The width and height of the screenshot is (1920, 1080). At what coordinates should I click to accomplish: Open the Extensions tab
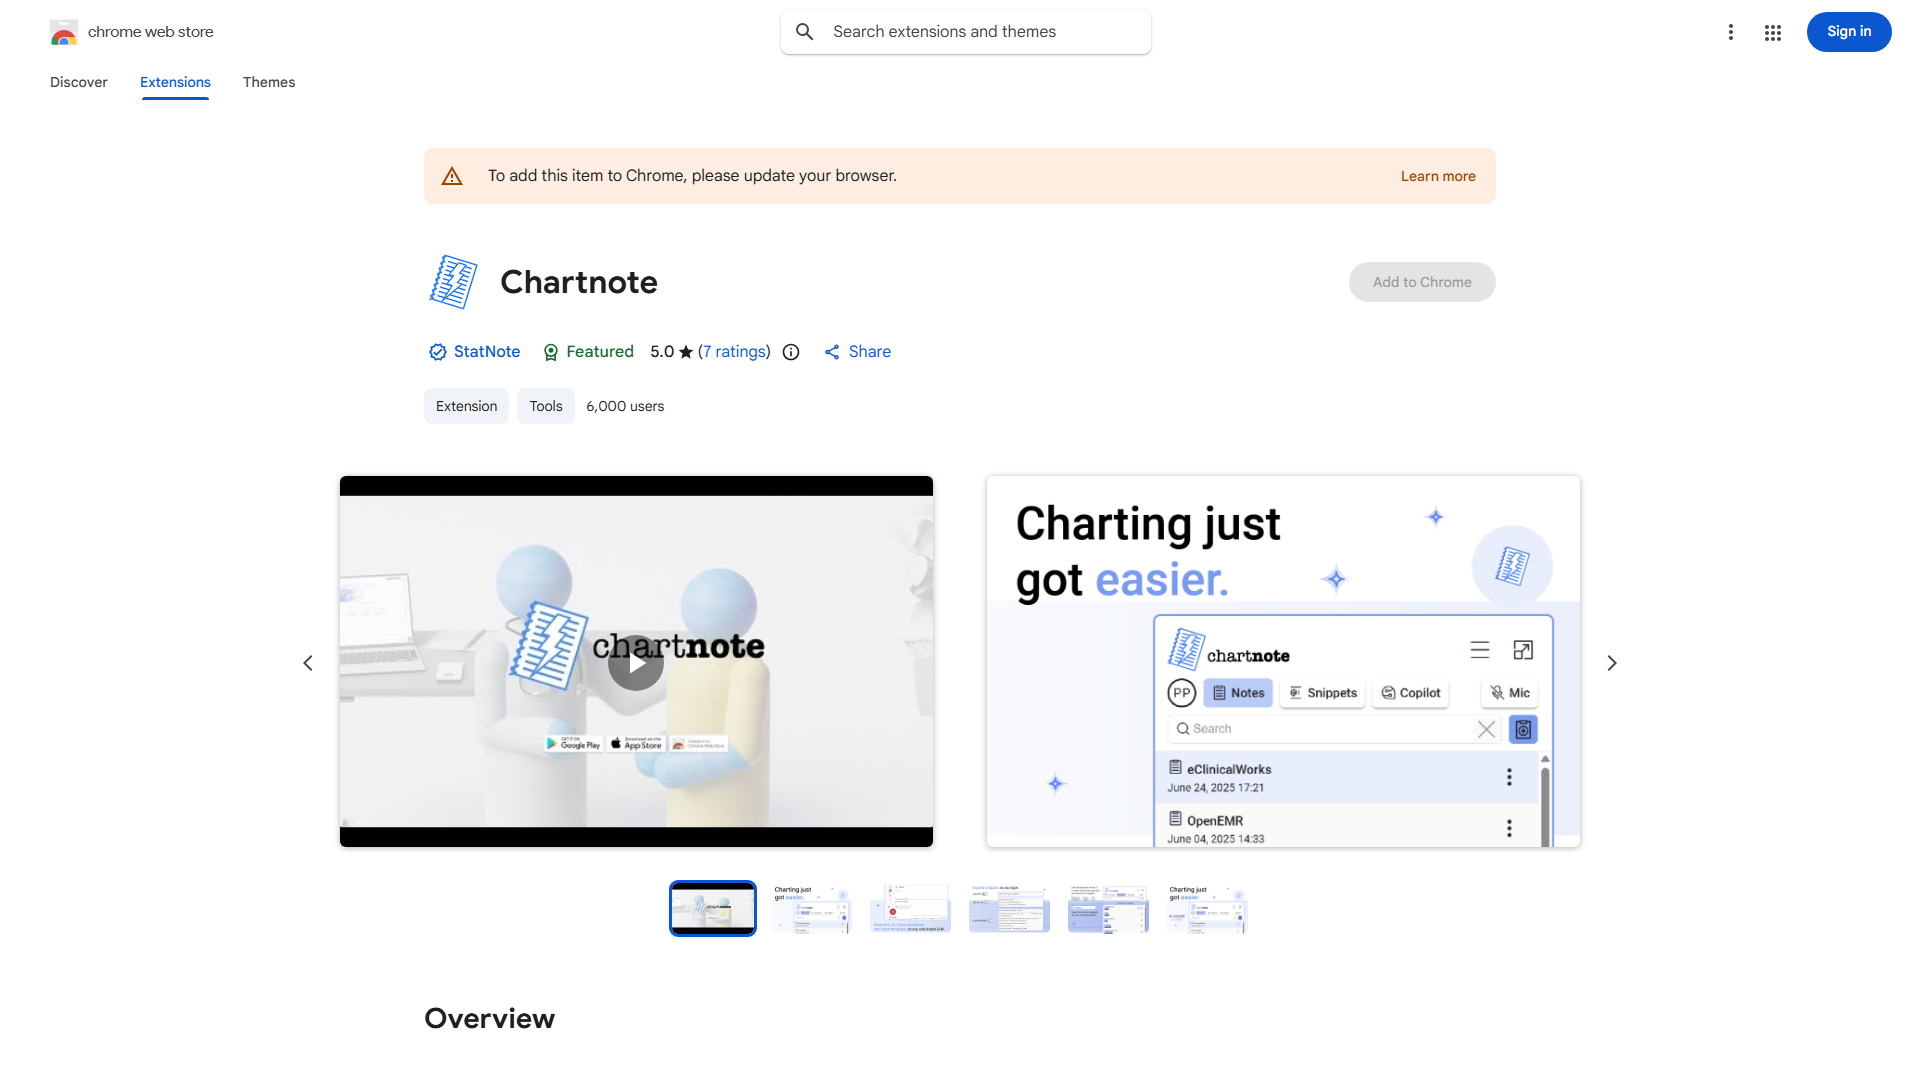(x=175, y=82)
